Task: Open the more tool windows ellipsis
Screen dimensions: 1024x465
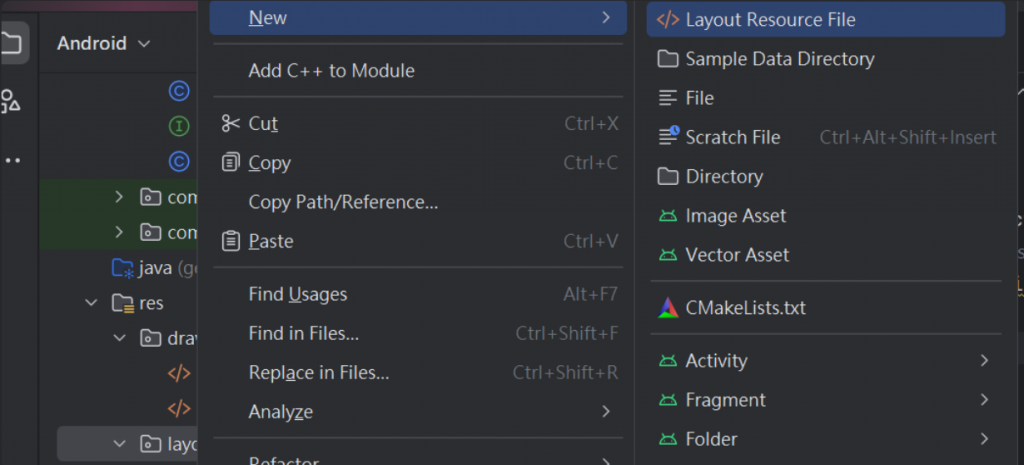Action: [x=12, y=160]
